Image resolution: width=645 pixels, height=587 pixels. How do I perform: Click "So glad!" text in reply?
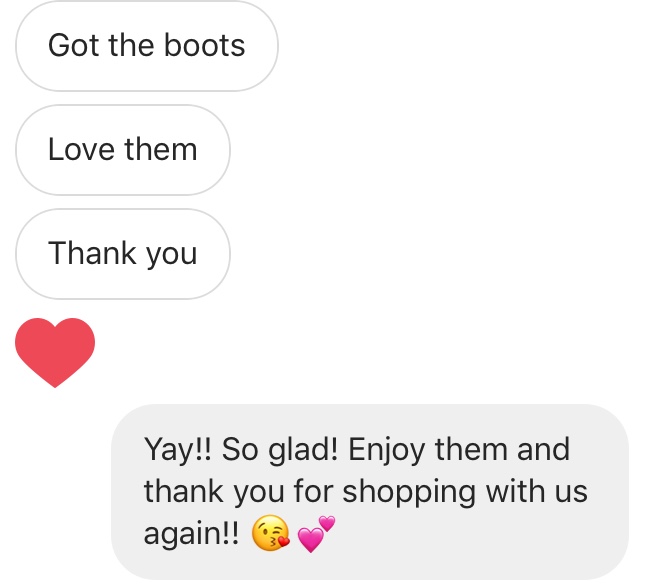[x=280, y=450]
